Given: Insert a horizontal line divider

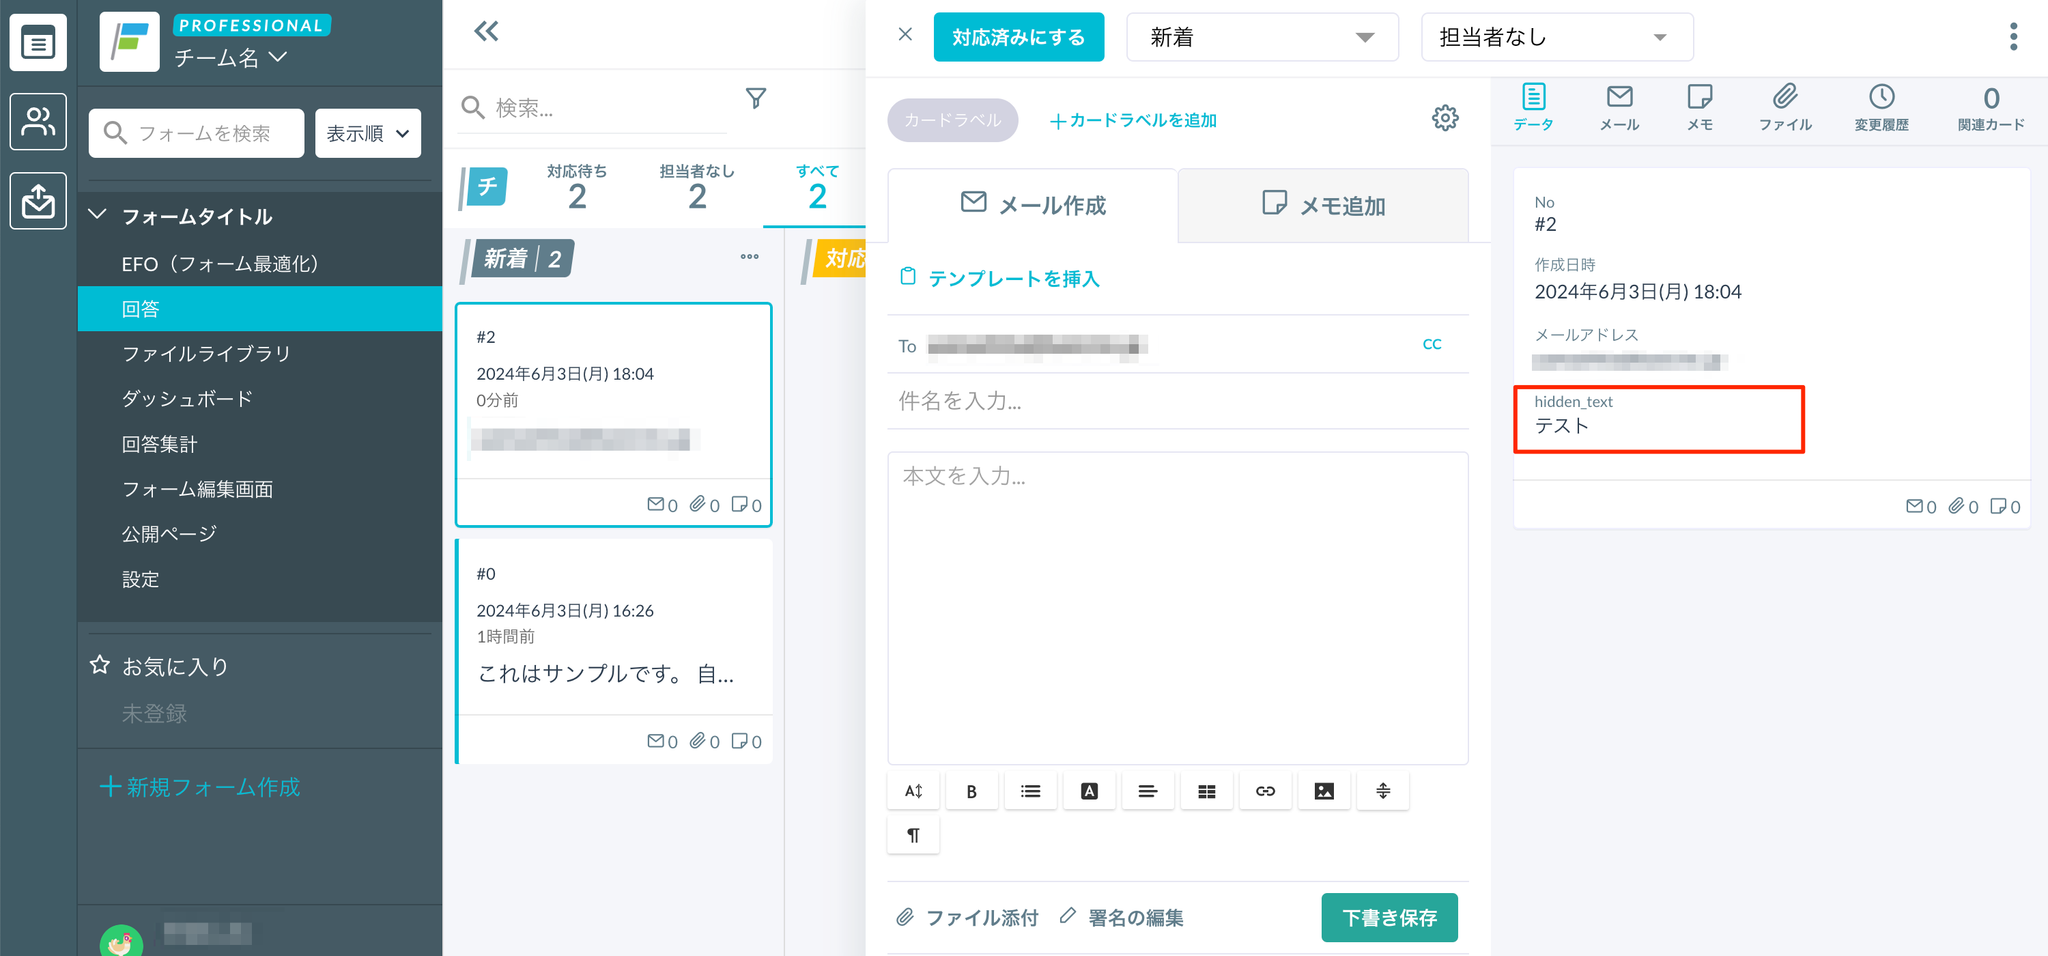Looking at the screenshot, I should point(1383,791).
